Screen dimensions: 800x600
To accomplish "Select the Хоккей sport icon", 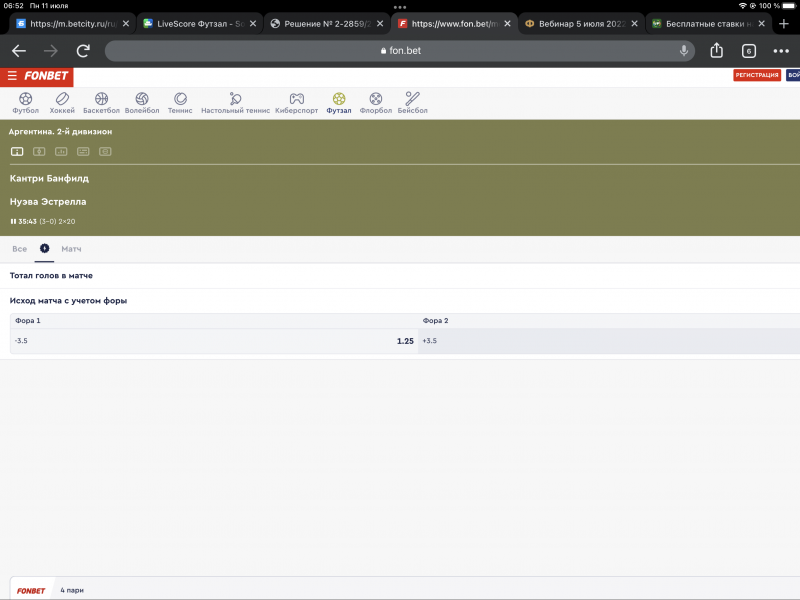I will [62, 102].
